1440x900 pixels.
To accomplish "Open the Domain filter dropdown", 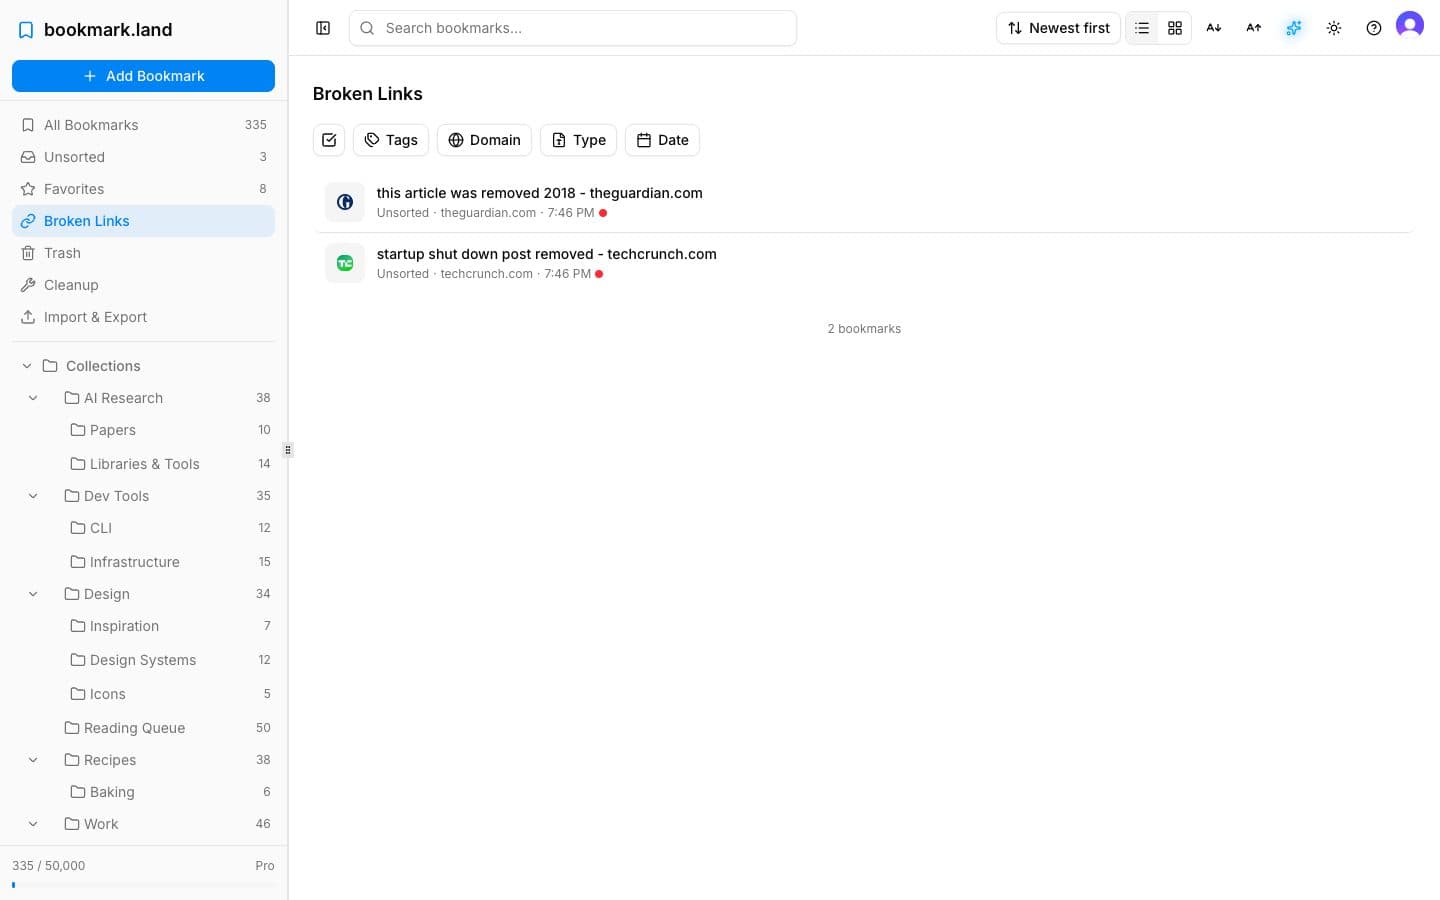I will pos(484,140).
